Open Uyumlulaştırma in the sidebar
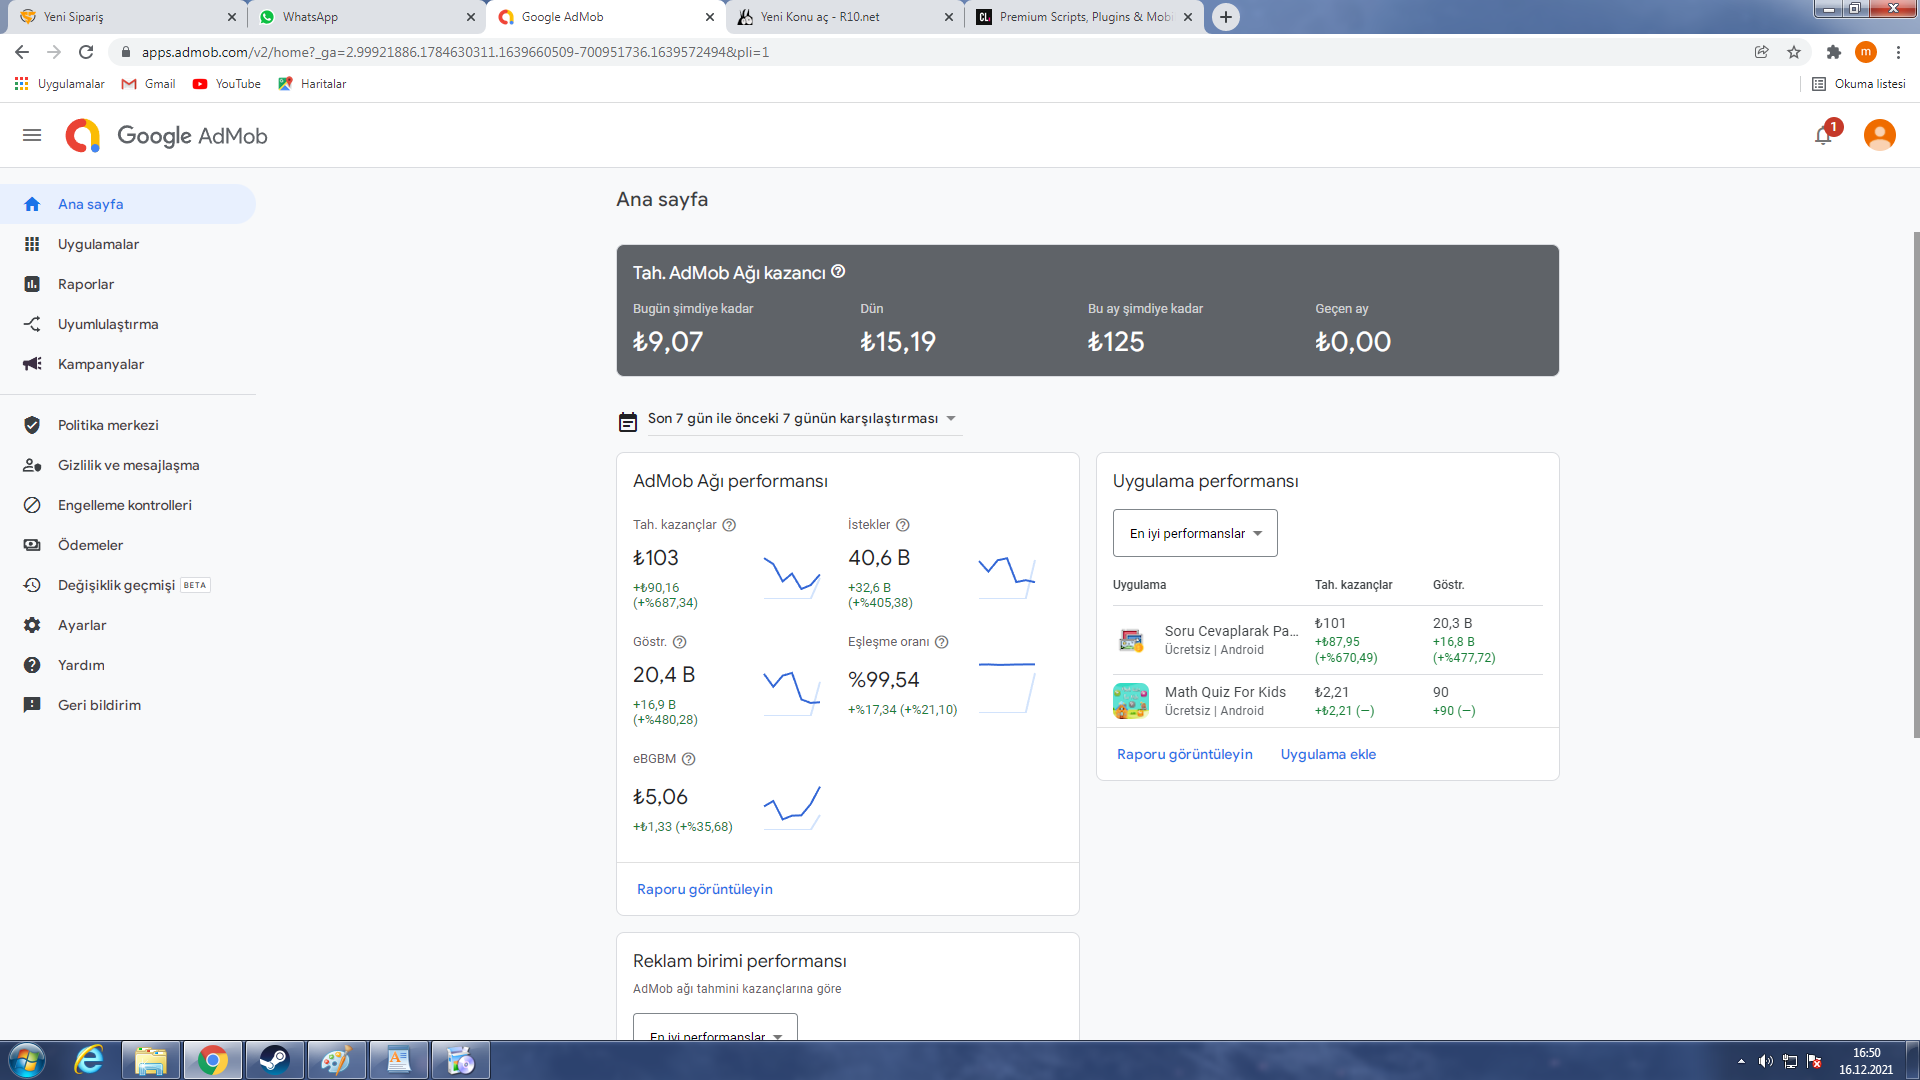The image size is (1920, 1080). pos(128,324)
